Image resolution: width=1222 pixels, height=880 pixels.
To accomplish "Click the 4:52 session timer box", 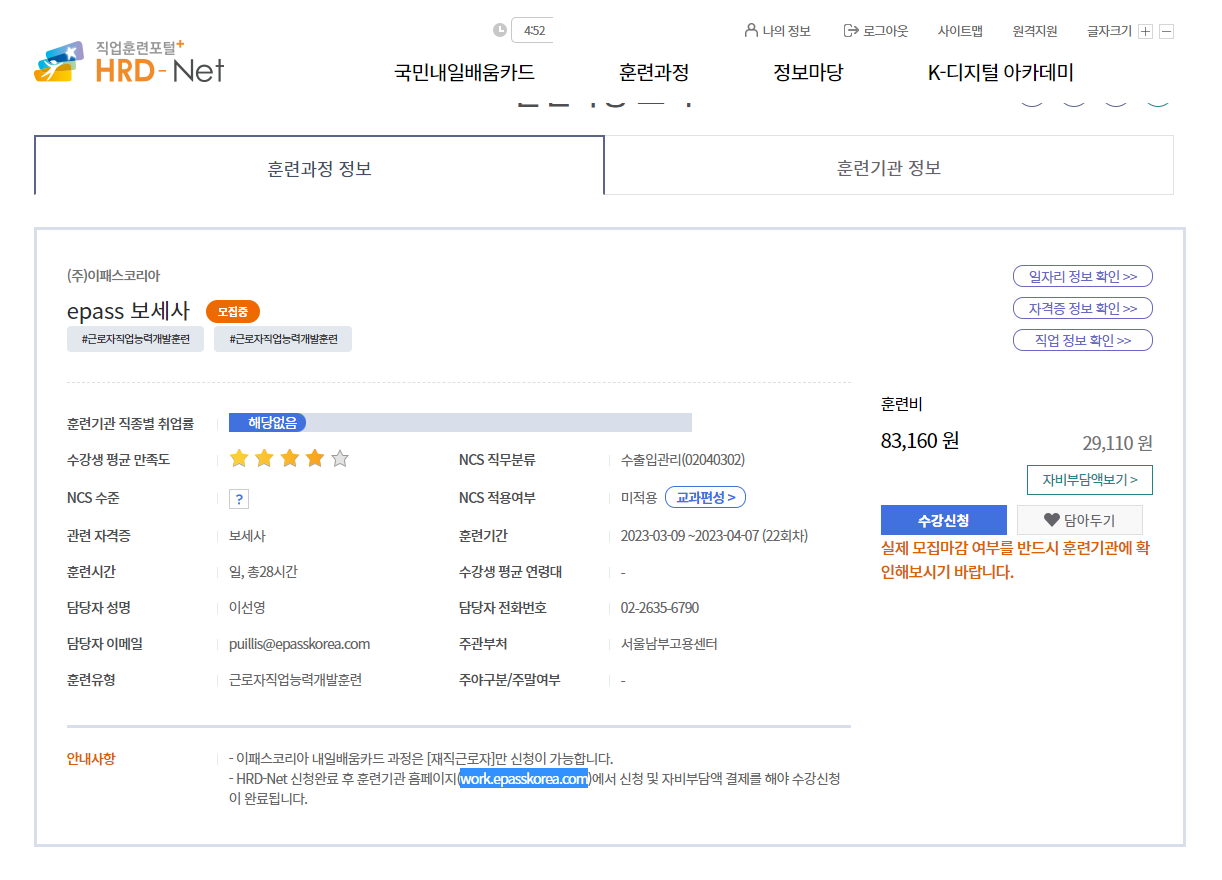I will click(533, 30).
